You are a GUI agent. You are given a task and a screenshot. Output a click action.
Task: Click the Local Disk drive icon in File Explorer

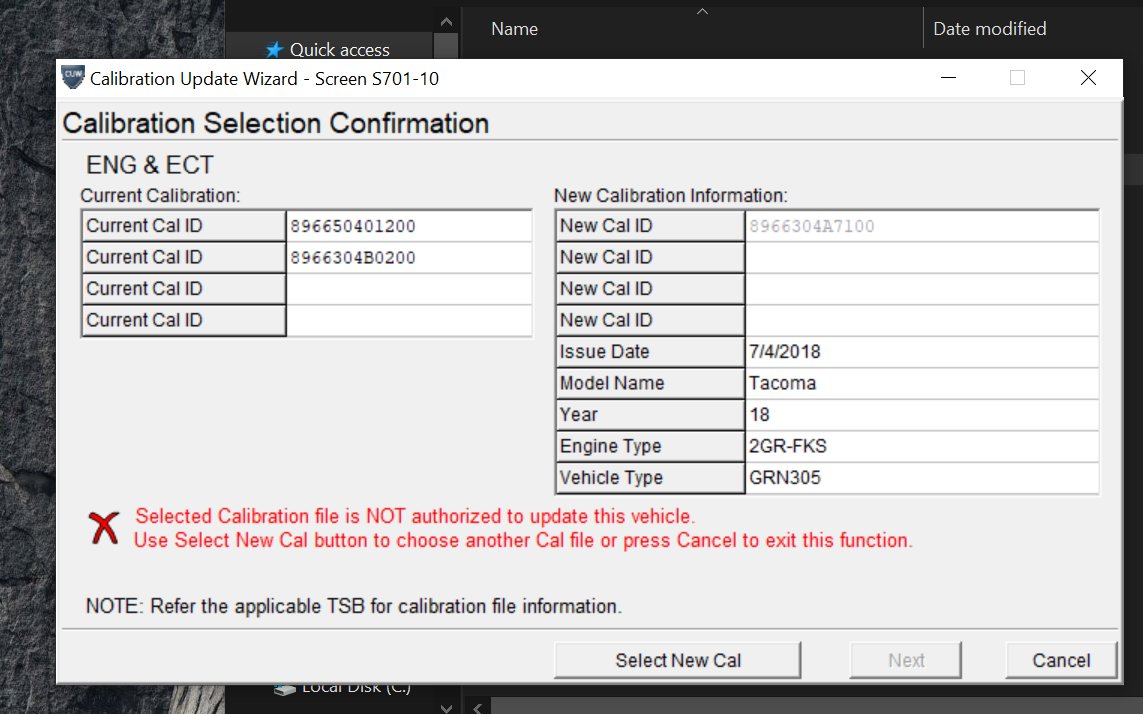coord(285,688)
